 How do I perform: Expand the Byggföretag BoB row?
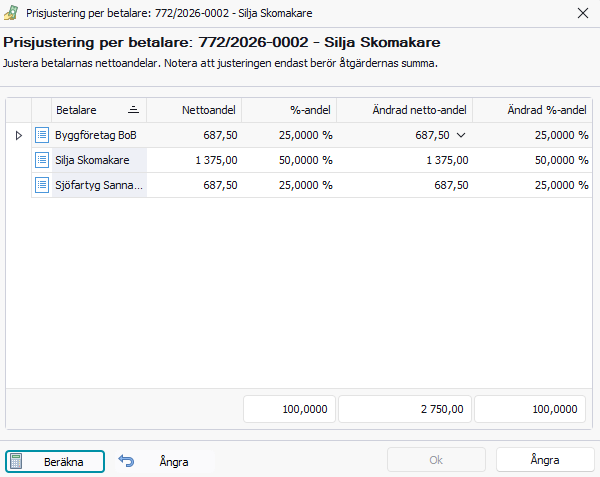point(18,135)
